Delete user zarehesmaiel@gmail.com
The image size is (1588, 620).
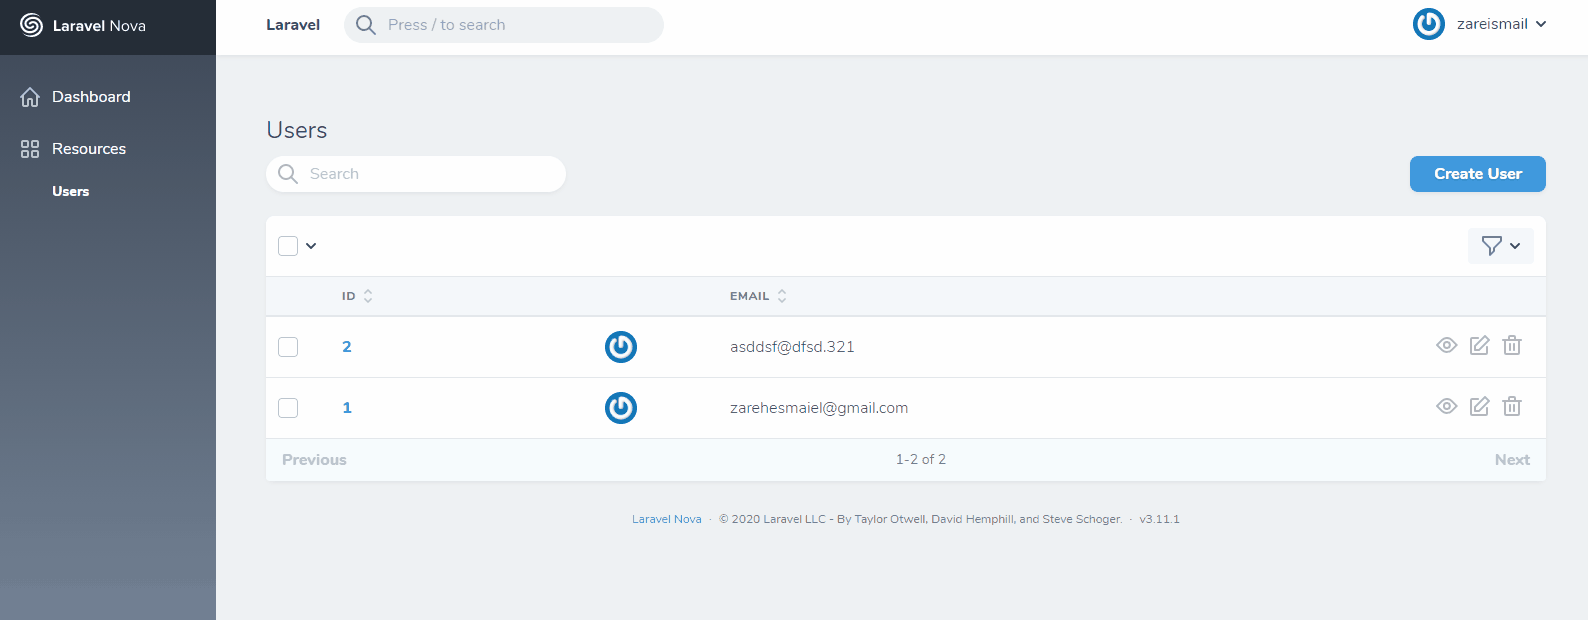1512,406
